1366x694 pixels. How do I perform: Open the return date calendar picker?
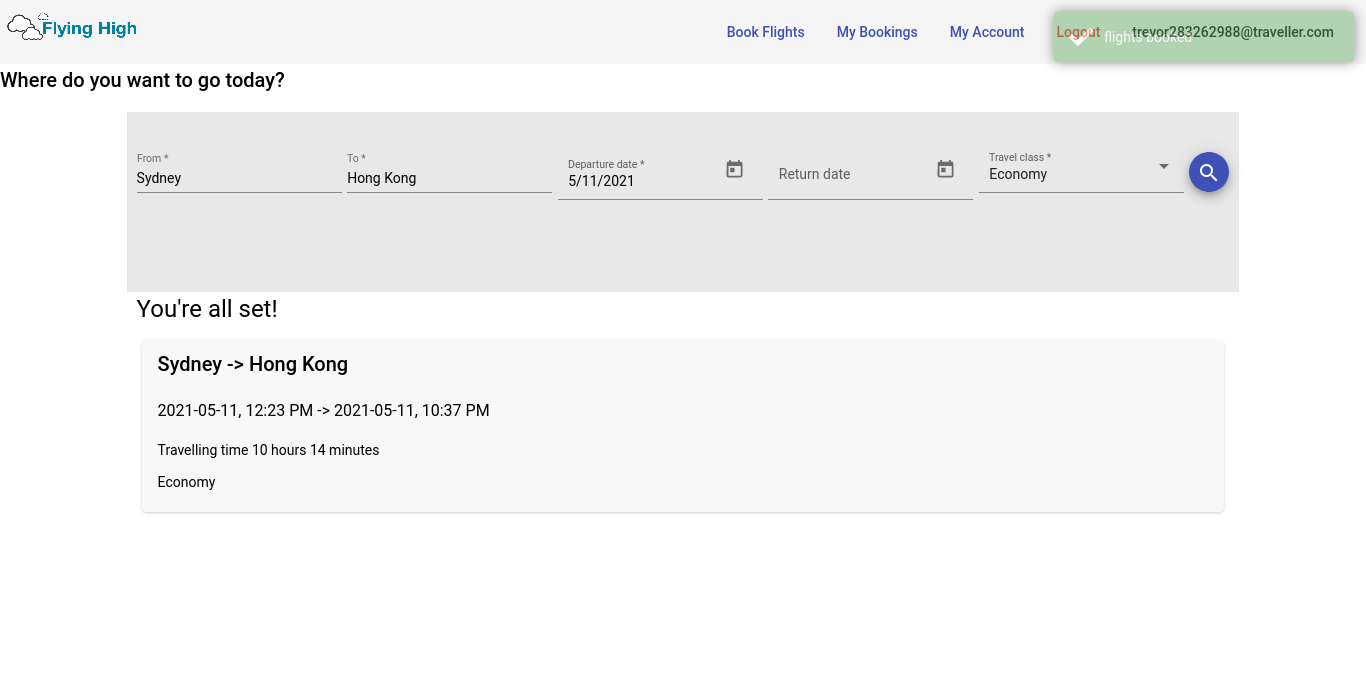coord(945,169)
